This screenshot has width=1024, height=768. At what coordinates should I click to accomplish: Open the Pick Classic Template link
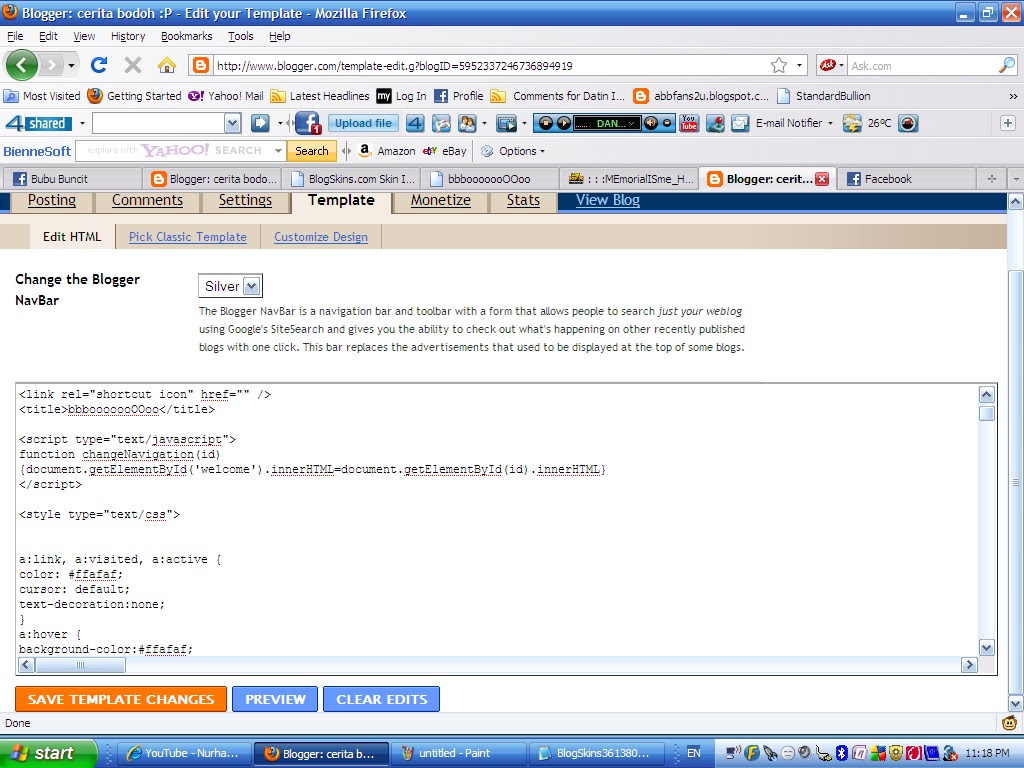(187, 237)
